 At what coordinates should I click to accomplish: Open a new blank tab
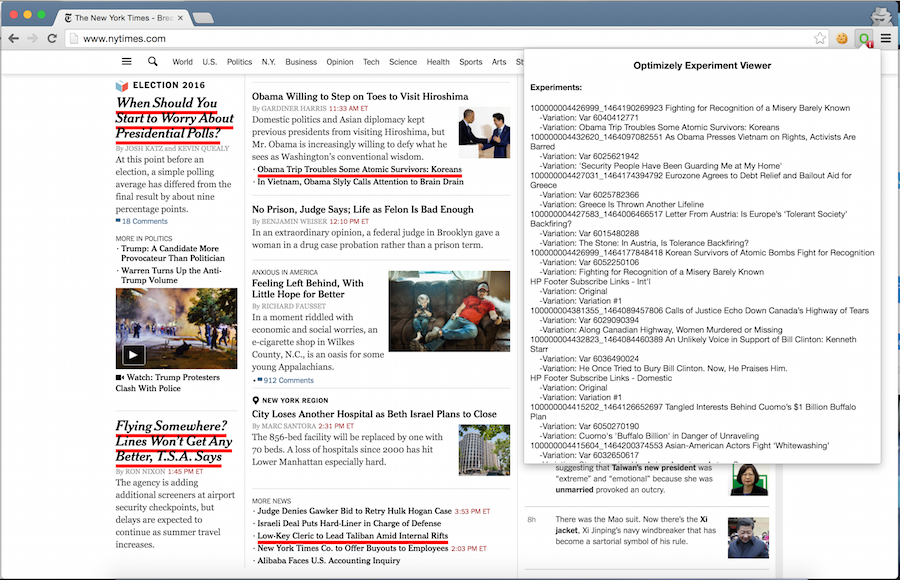(203, 18)
